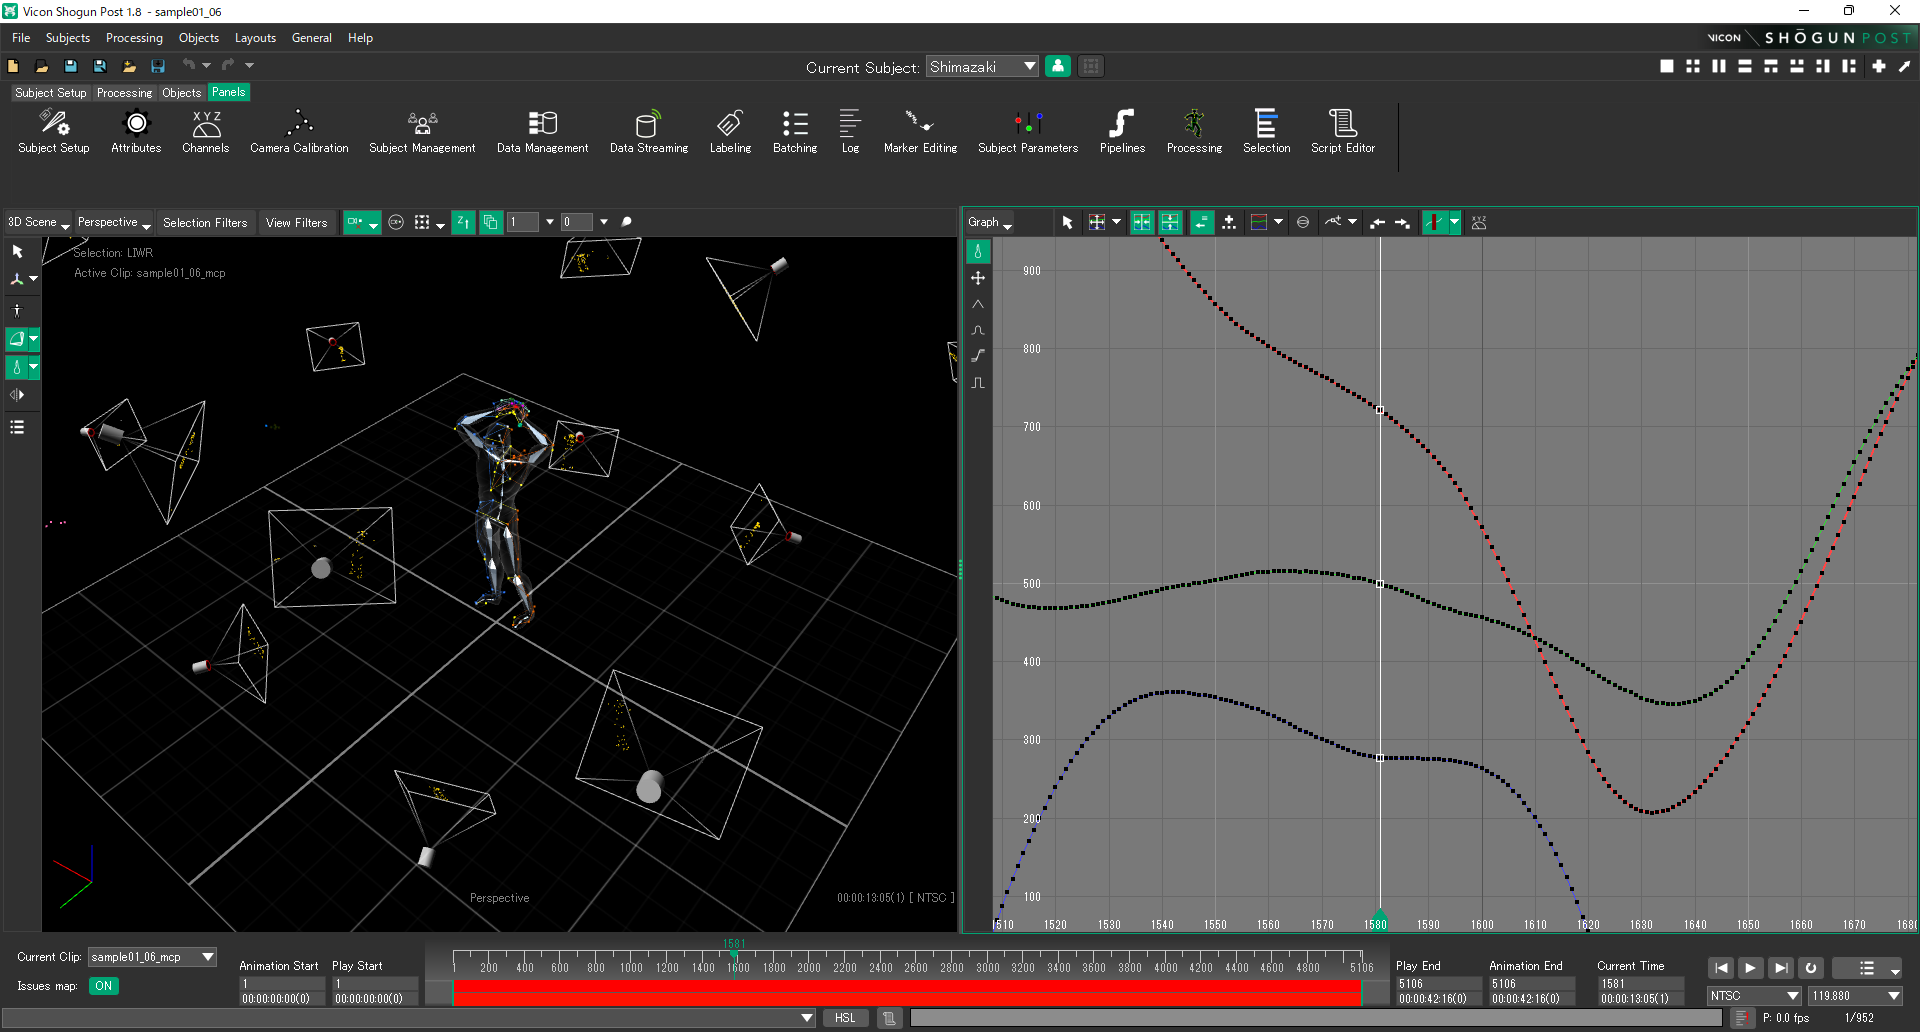Screen dimensions: 1920x1032
Task: Switch to the Subject Setup tab
Action: tap(50, 93)
